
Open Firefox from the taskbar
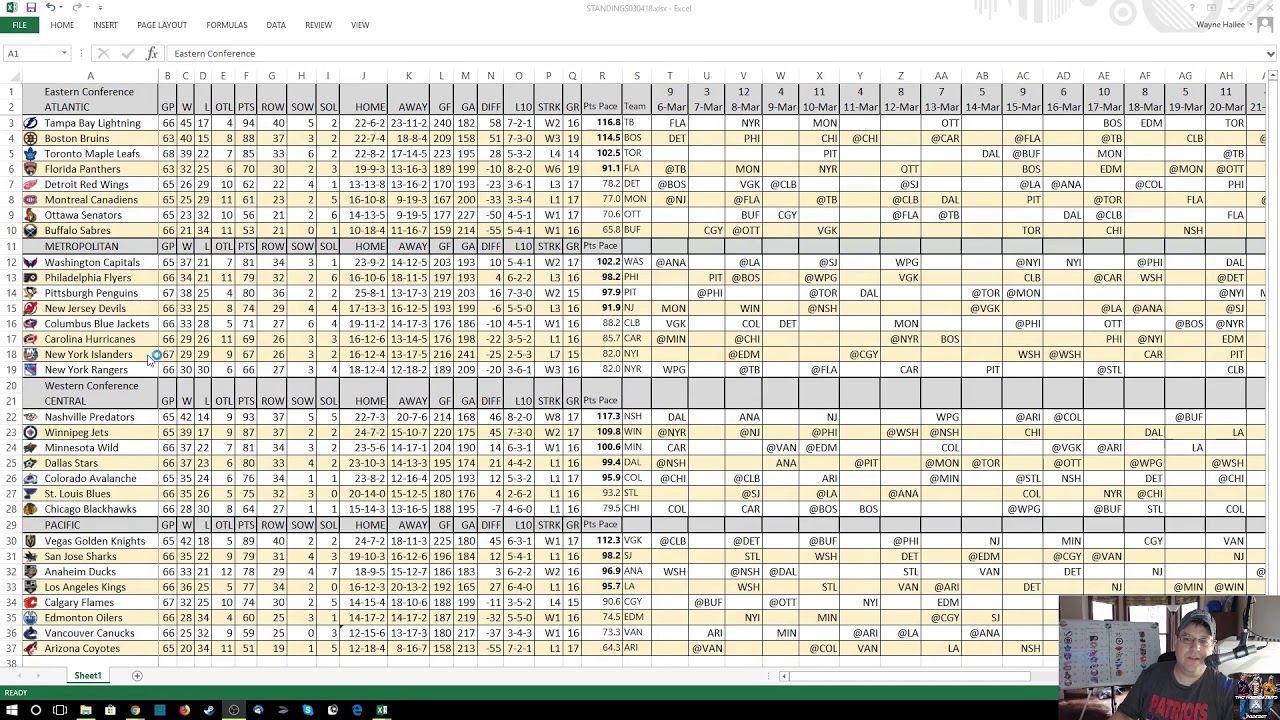184,710
